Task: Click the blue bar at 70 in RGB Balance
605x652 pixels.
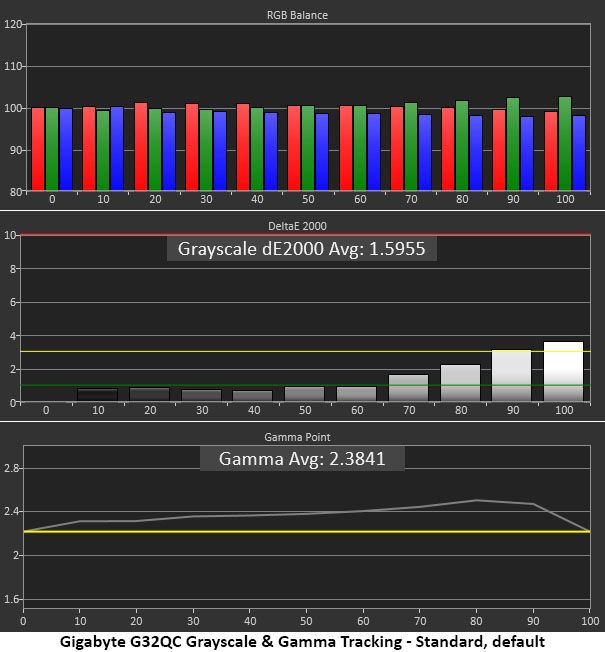Action: point(425,153)
